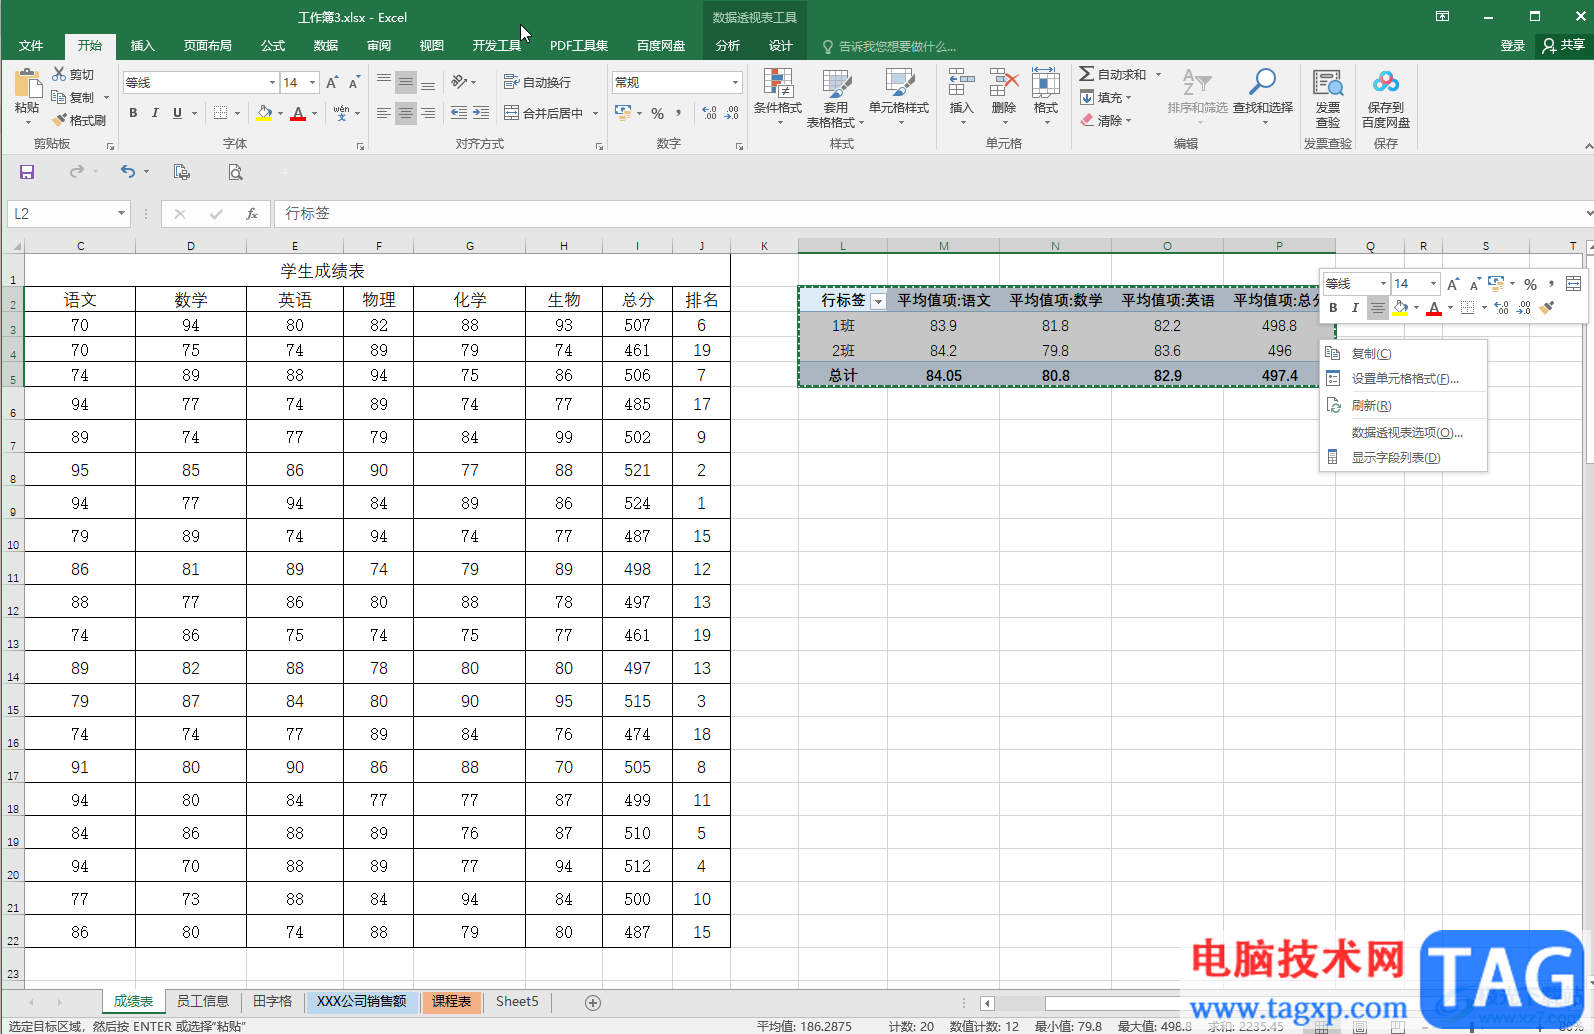Click merge and center icon in mini toolbar
This screenshot has width=1594, height=1034.
tap(1573, 284)
